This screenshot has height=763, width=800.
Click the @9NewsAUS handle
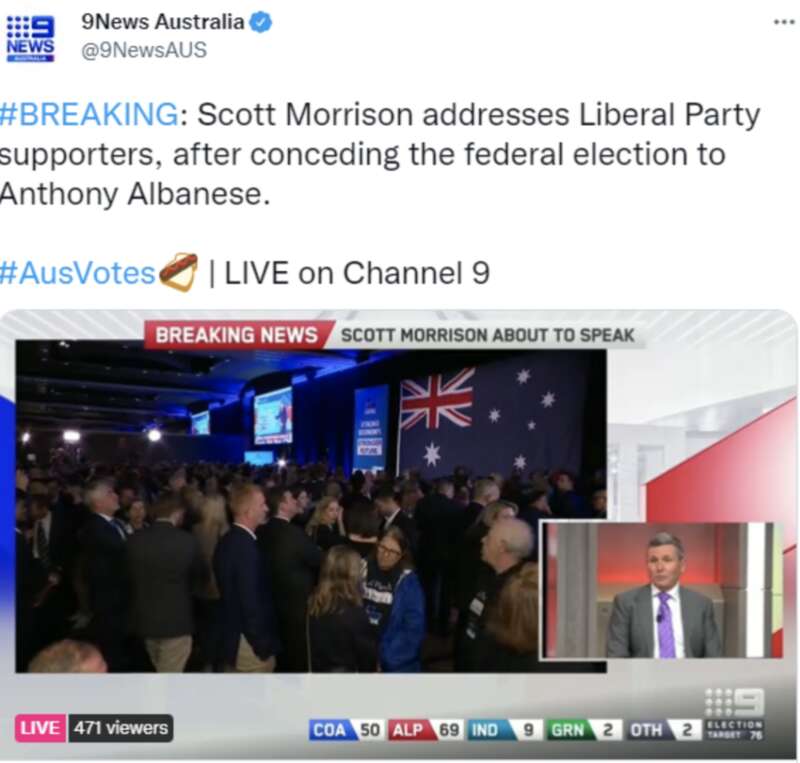pos(144,50)
